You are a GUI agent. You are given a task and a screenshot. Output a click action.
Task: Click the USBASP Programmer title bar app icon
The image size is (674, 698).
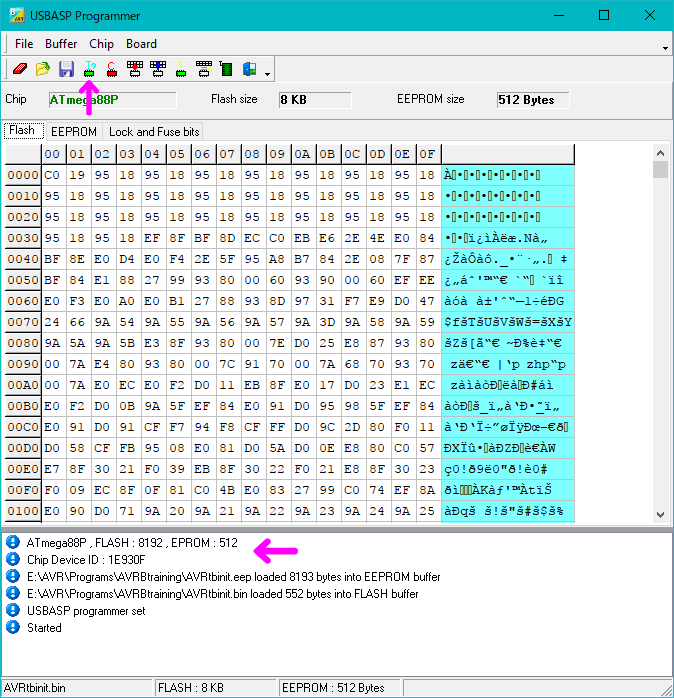pos(16,15)
